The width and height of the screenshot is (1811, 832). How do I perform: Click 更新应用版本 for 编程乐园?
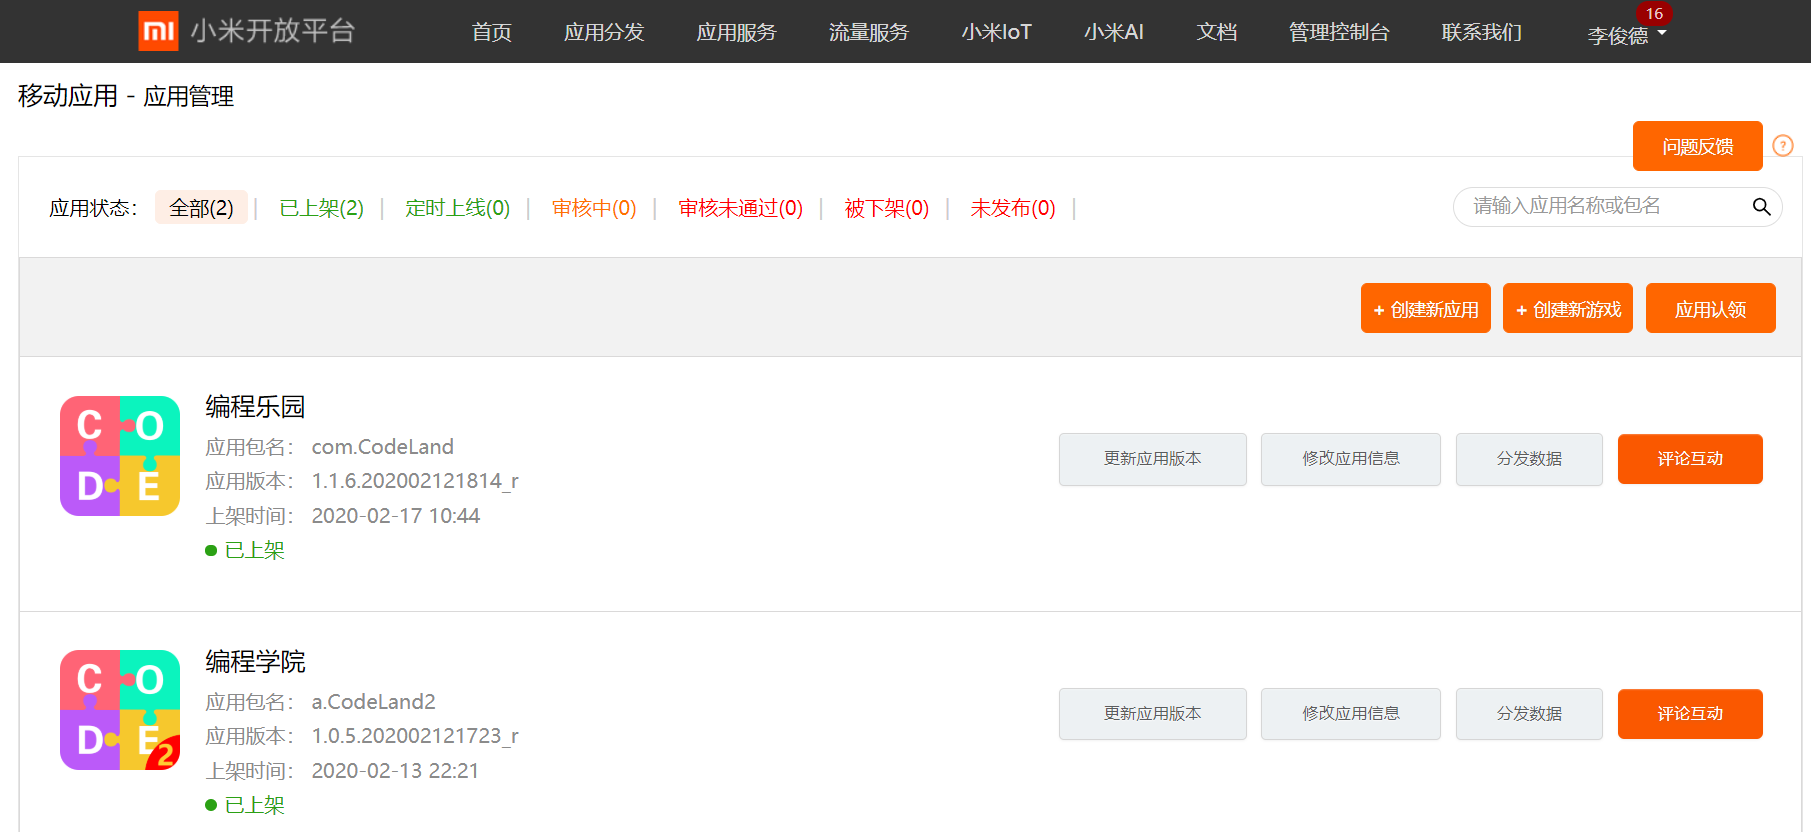[x=1153, y=459]
